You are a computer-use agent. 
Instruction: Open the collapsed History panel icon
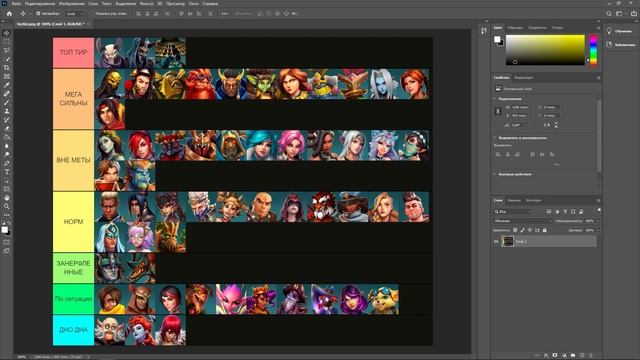(x=484, y=31)
